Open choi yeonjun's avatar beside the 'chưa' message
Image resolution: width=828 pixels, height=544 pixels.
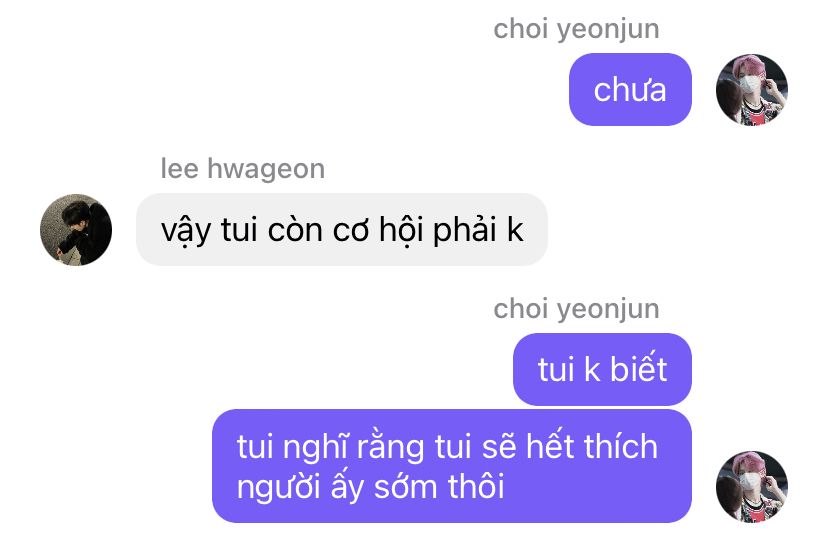pyautogui.click(x=751, y=90)
